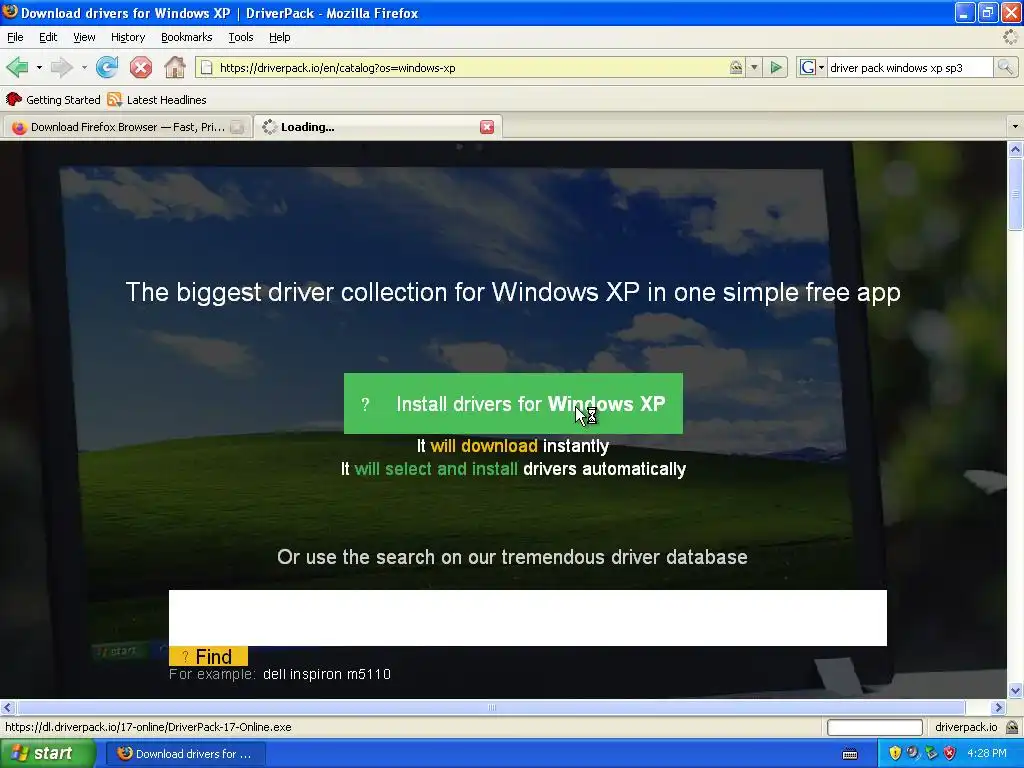Click the driverpack.io domain label in status bar
Image resolution: width=1024 pixels, height=768 pixels.
coord(966,727)
